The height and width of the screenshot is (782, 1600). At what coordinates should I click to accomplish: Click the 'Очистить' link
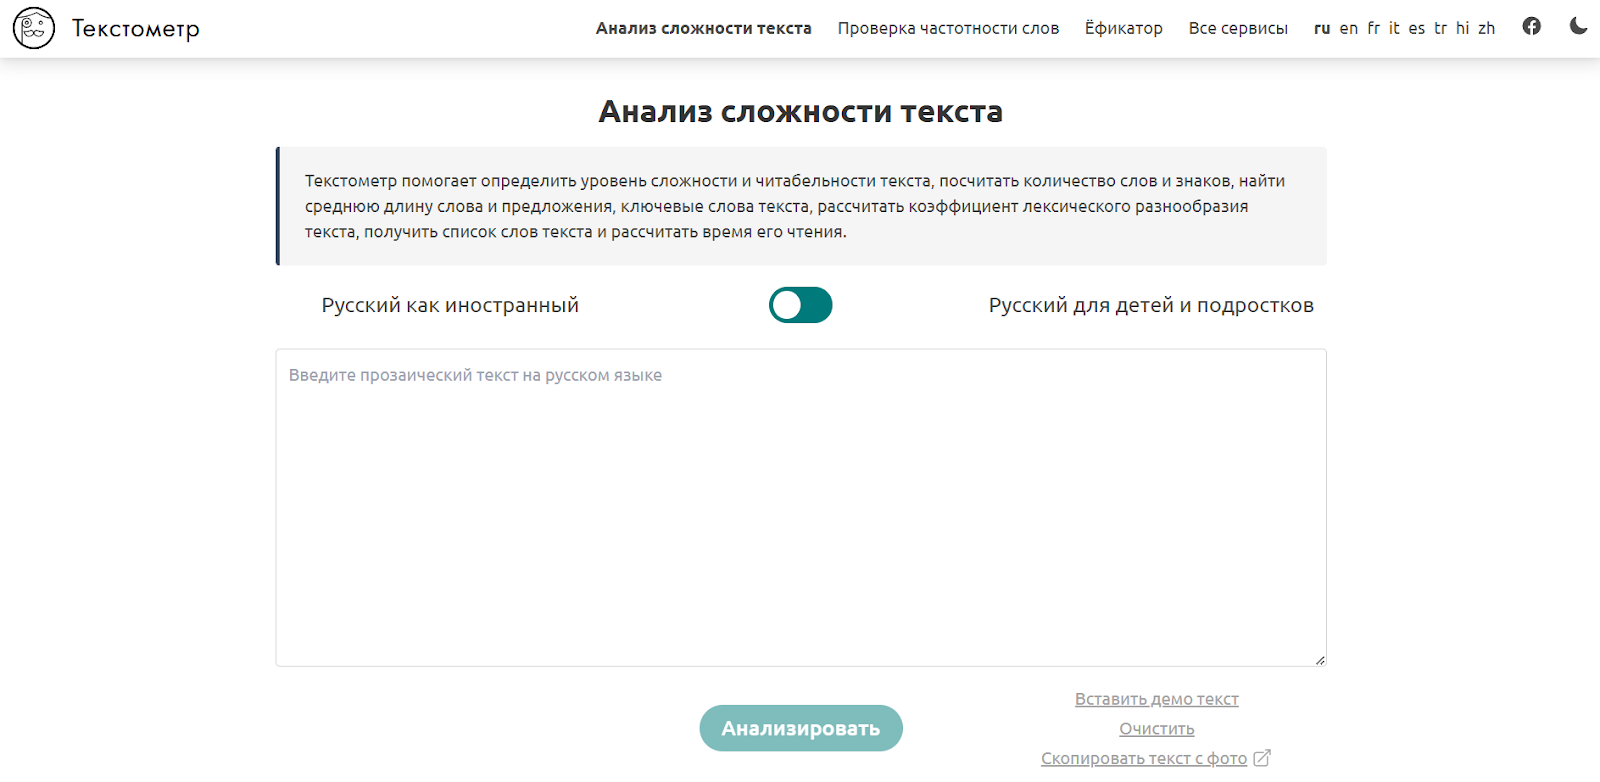click(1156, 729)
